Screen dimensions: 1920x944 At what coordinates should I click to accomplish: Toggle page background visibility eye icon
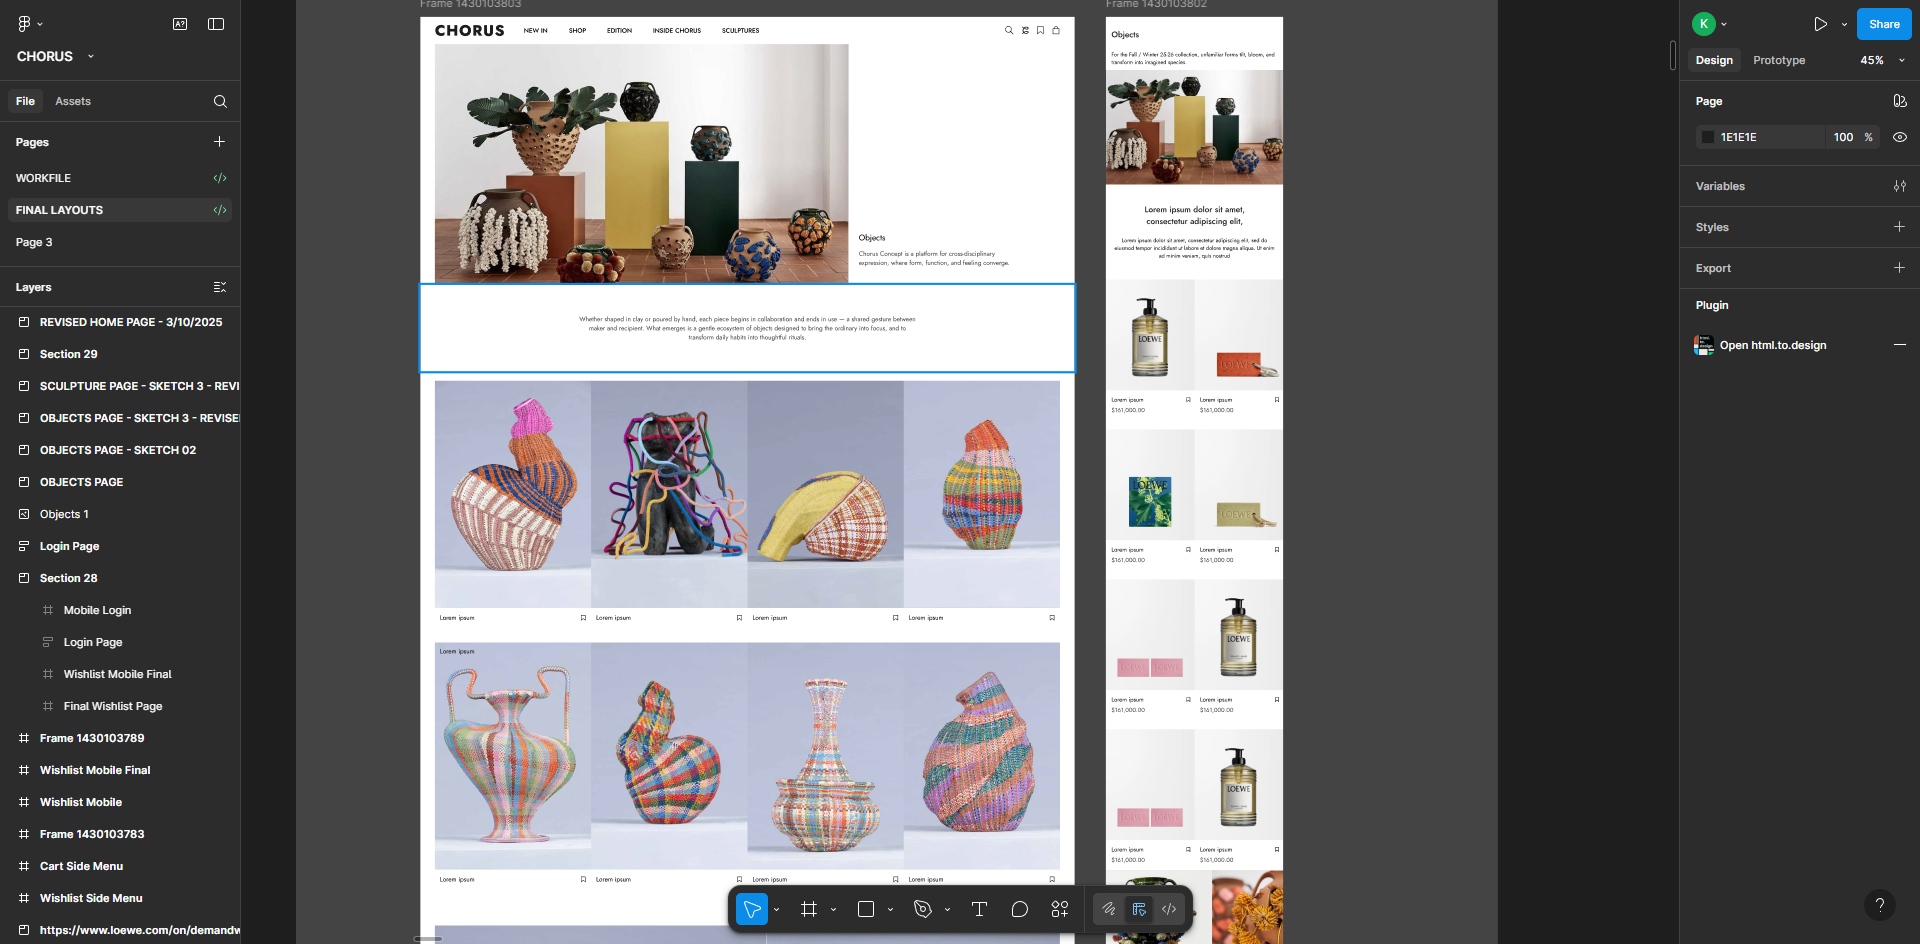(x=1899, y=137)
